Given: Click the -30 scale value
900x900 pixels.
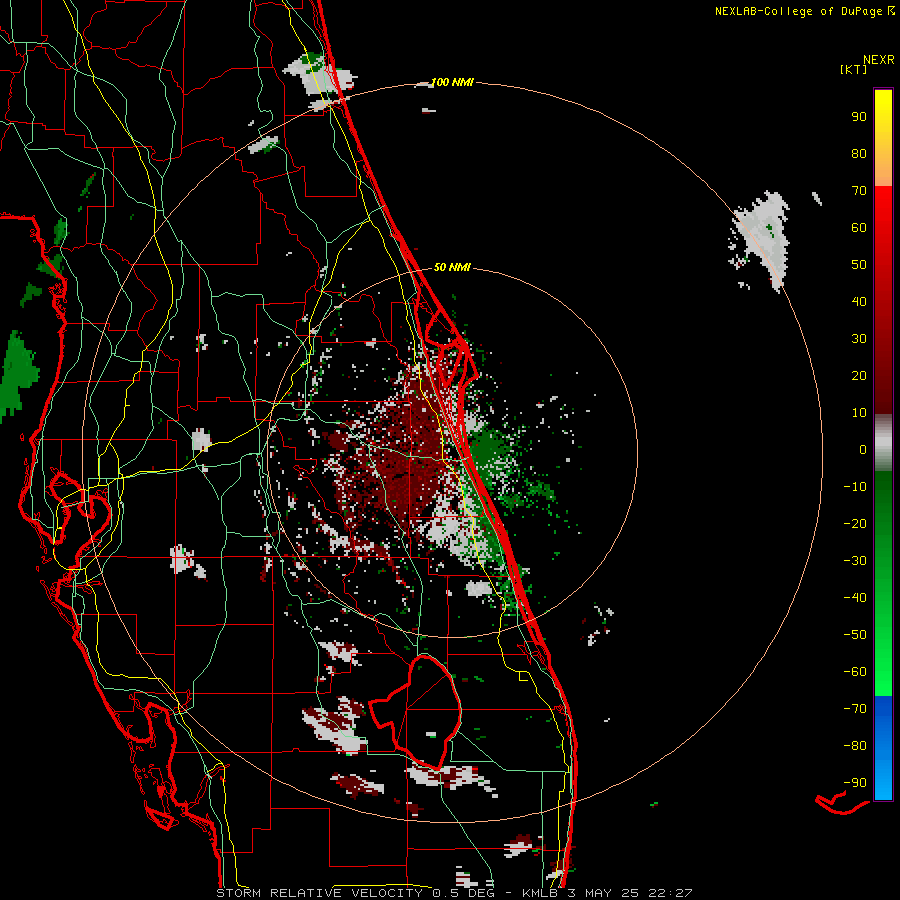Looking at the screenshot, I should pyautogui.click(x=855, y=561).
